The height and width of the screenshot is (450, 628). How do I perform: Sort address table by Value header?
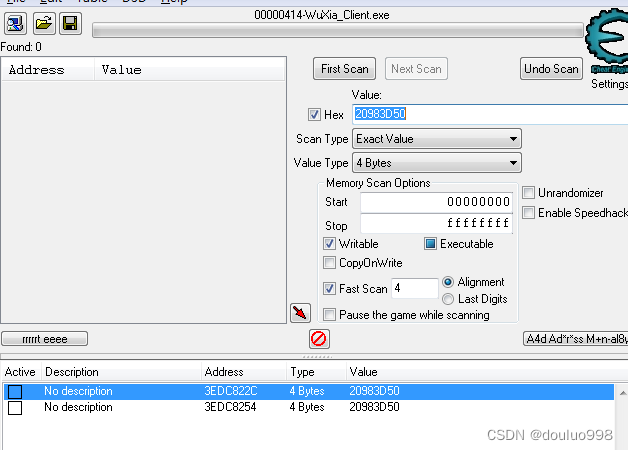487,372
